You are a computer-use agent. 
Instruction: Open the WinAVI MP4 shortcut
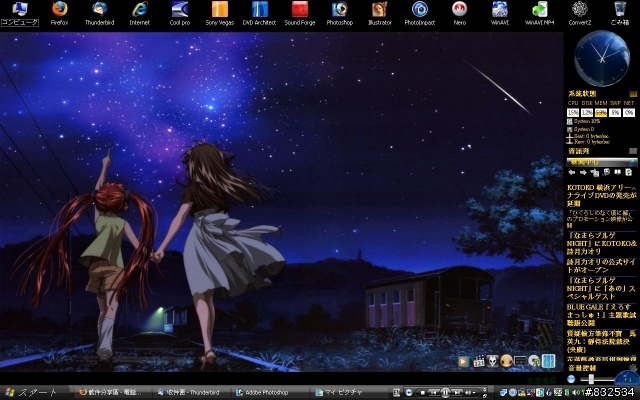540,13
